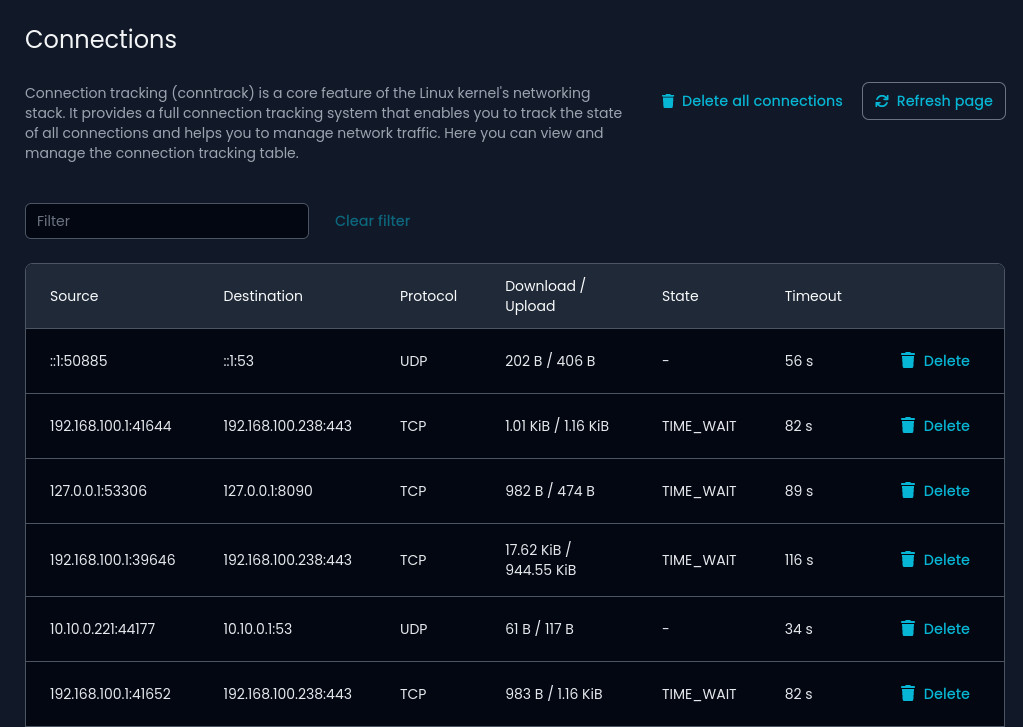Click trash icon beside Delete all connections
Image resolution: width=1023 pixels, height=727 pixels.
point(667,101)
